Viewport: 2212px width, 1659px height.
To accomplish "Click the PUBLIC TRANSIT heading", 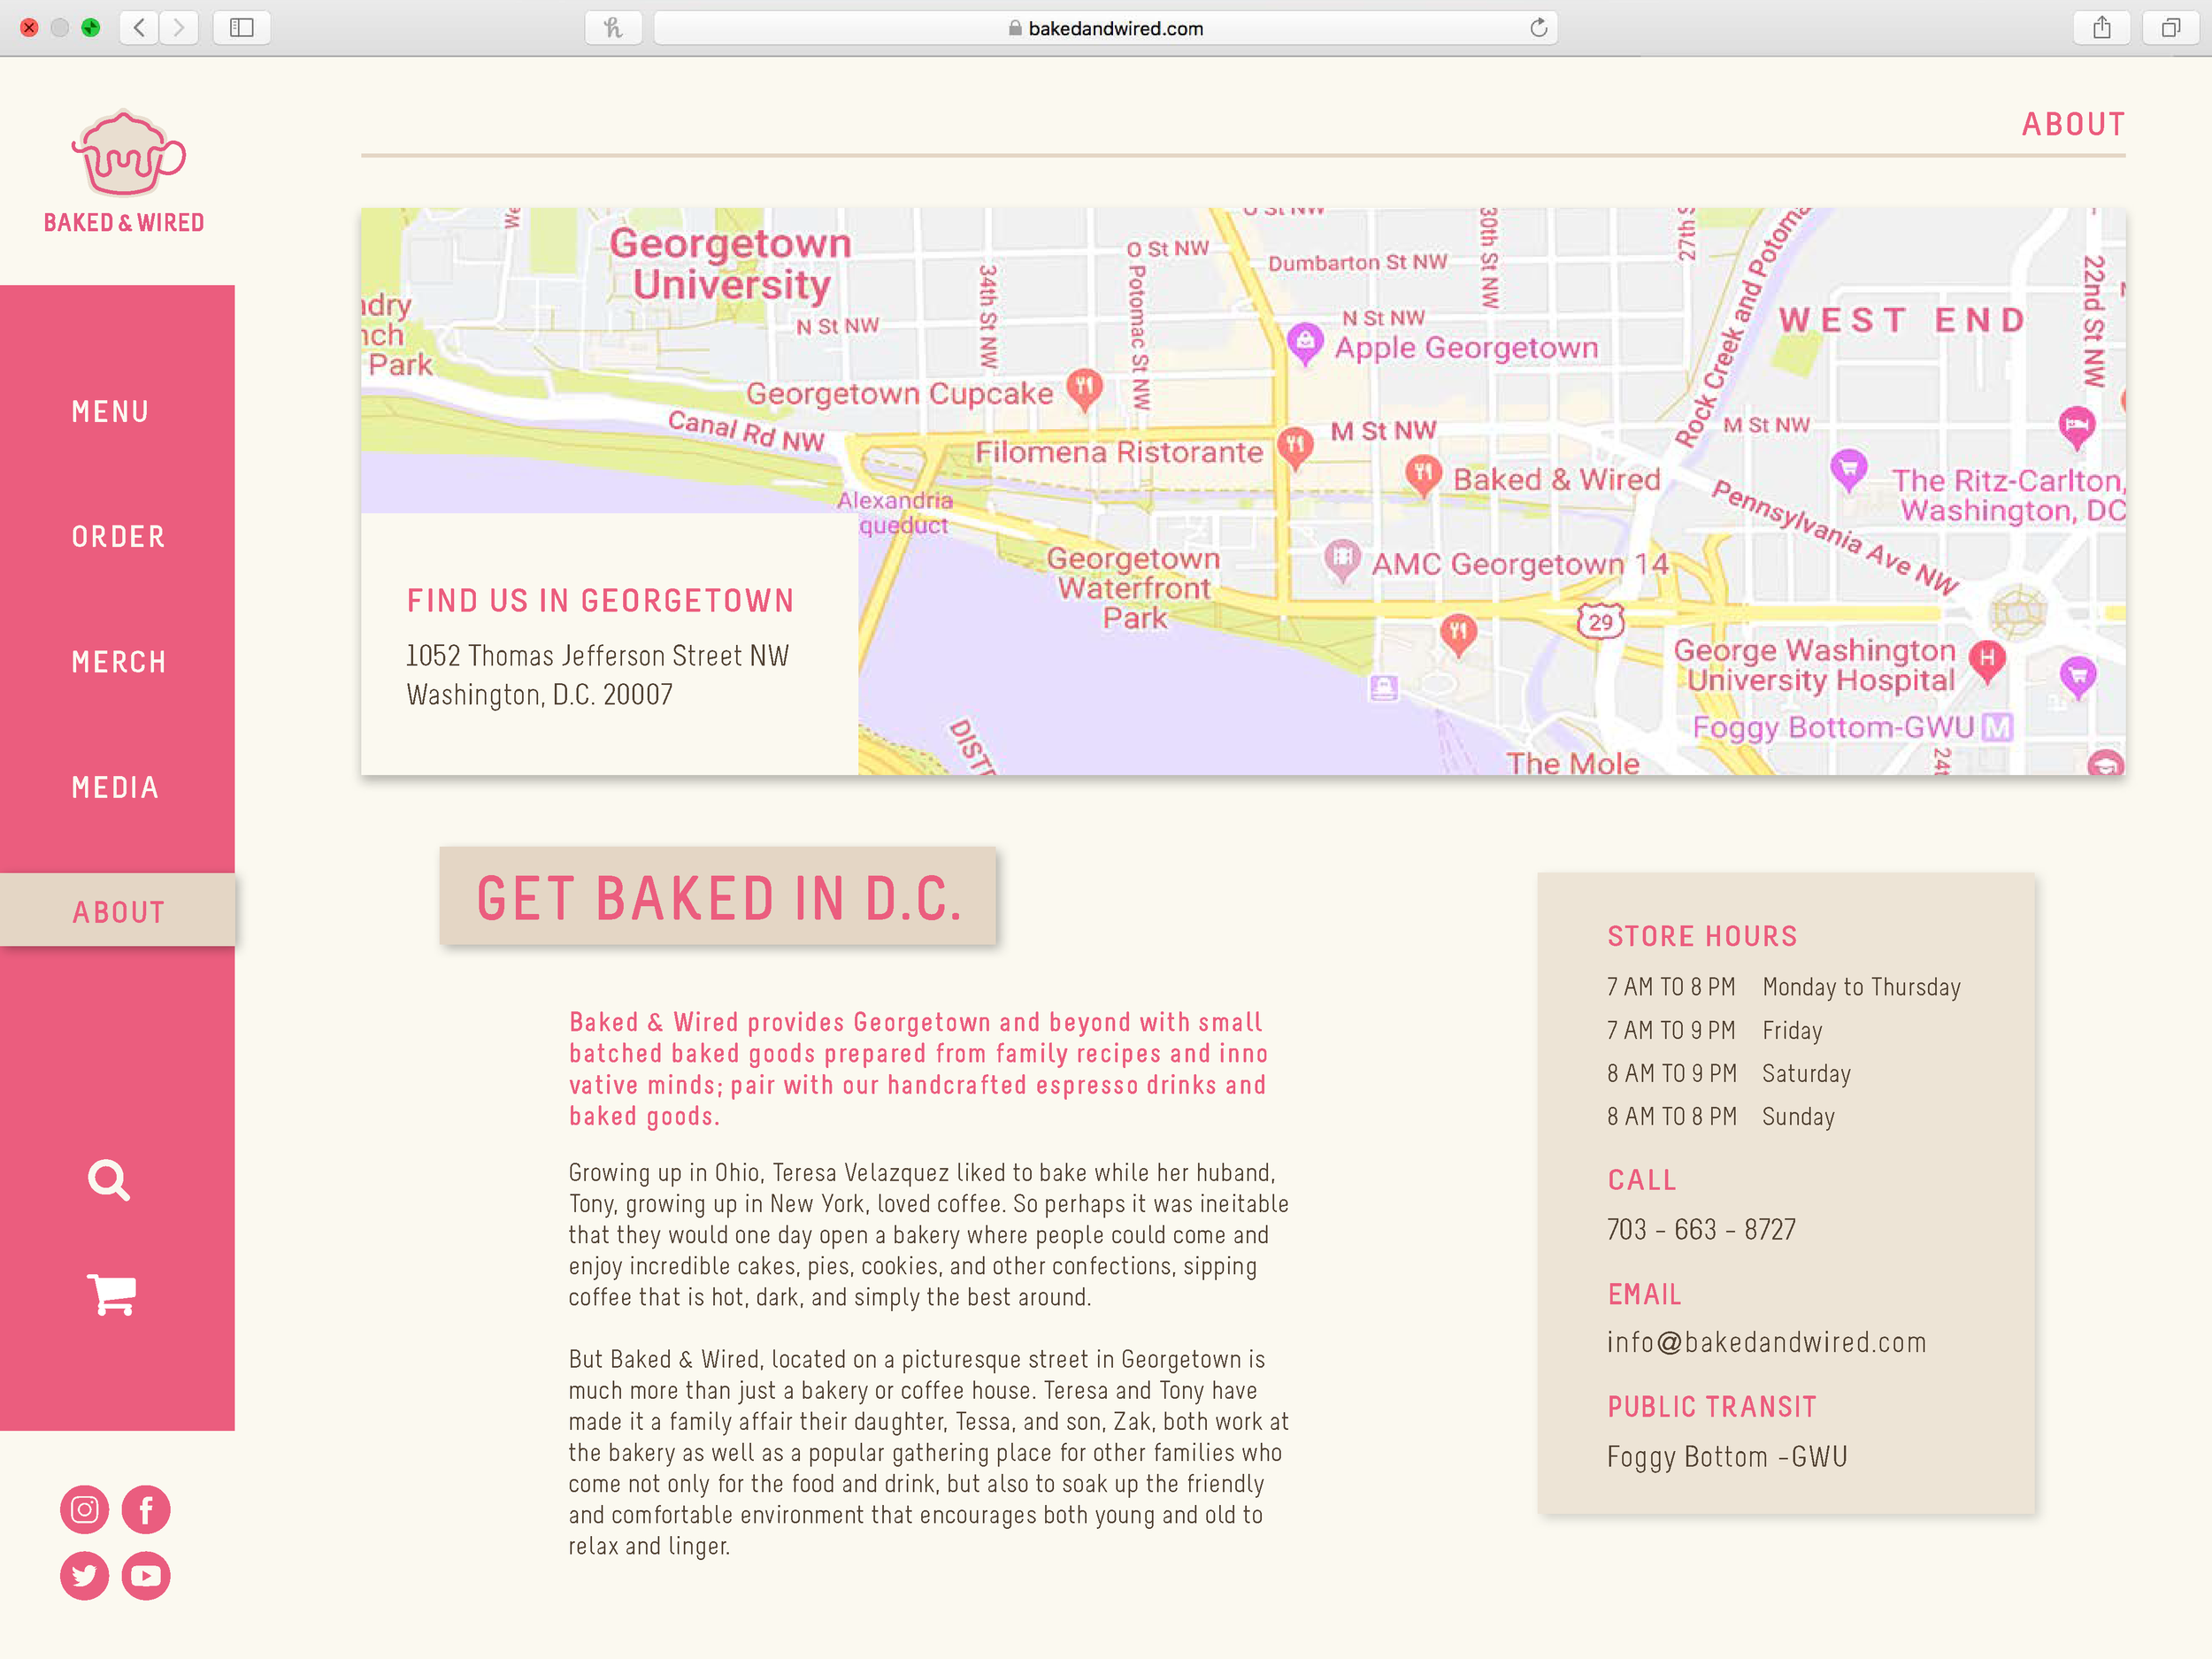I will pyautogui.click(x=1712, y=1407).
